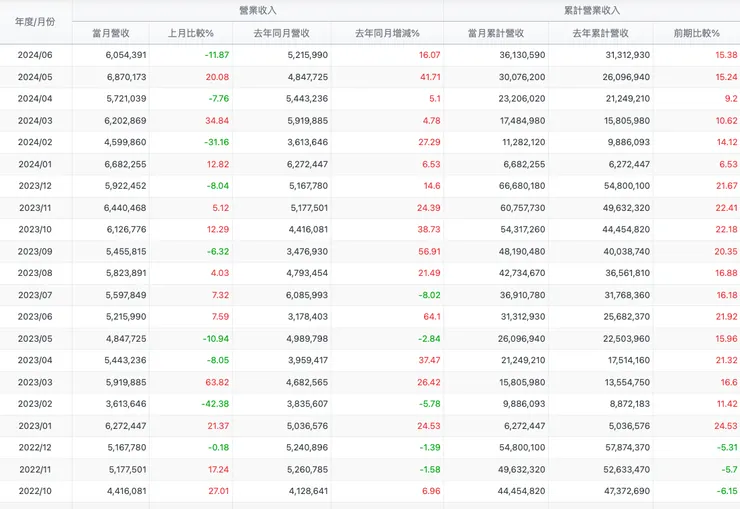Select the 2023/11 row date cell
Image resolution: width=740 pixels, height=509 pixels.
(35, 208)
